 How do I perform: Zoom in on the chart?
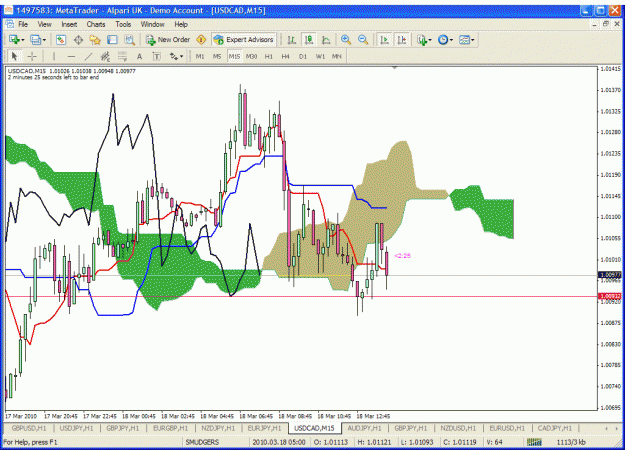[x=346, y=39]
